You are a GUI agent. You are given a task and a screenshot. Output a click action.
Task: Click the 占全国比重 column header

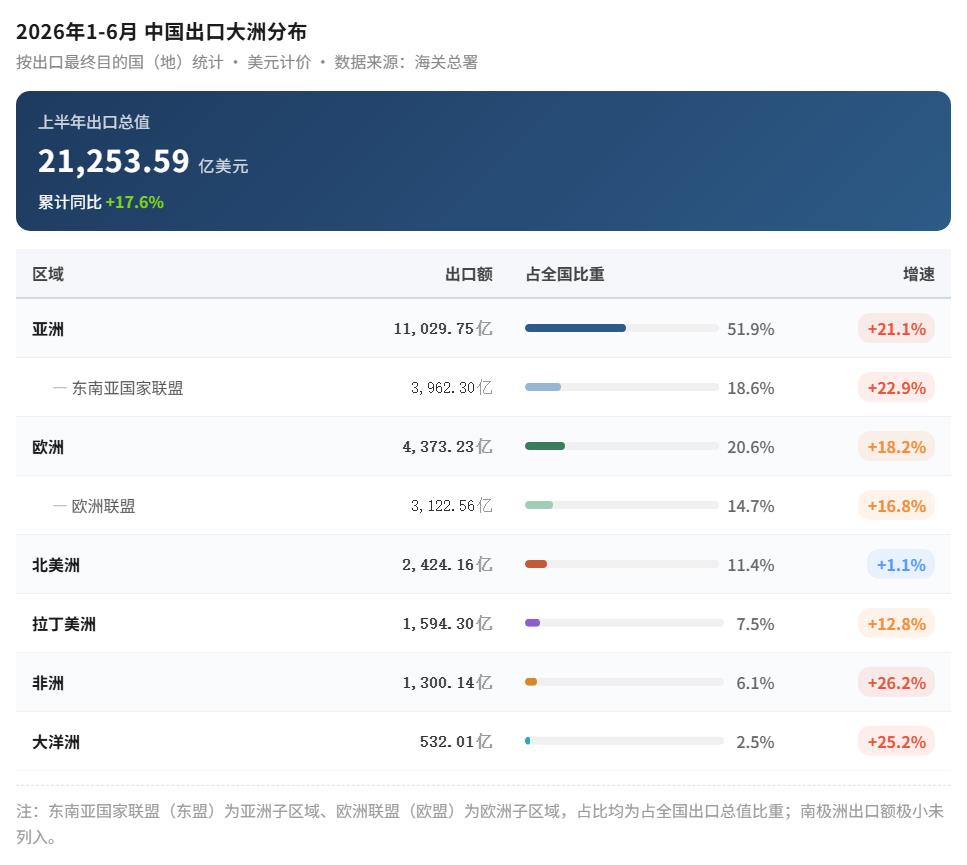tap(565, 274)
